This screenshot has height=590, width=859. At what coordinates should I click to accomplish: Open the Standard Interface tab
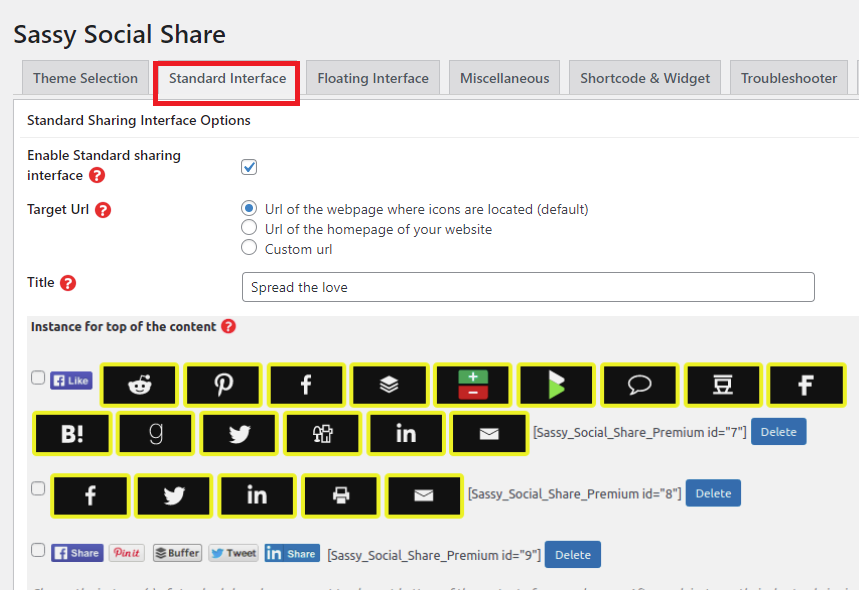point(227,78)
